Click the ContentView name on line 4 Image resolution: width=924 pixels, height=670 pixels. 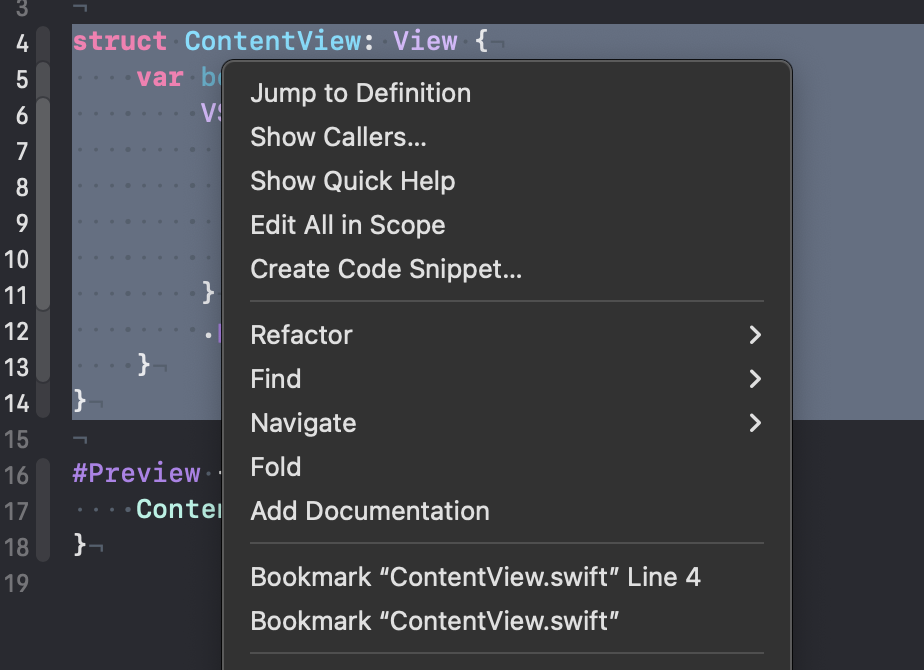click(272, 42)
